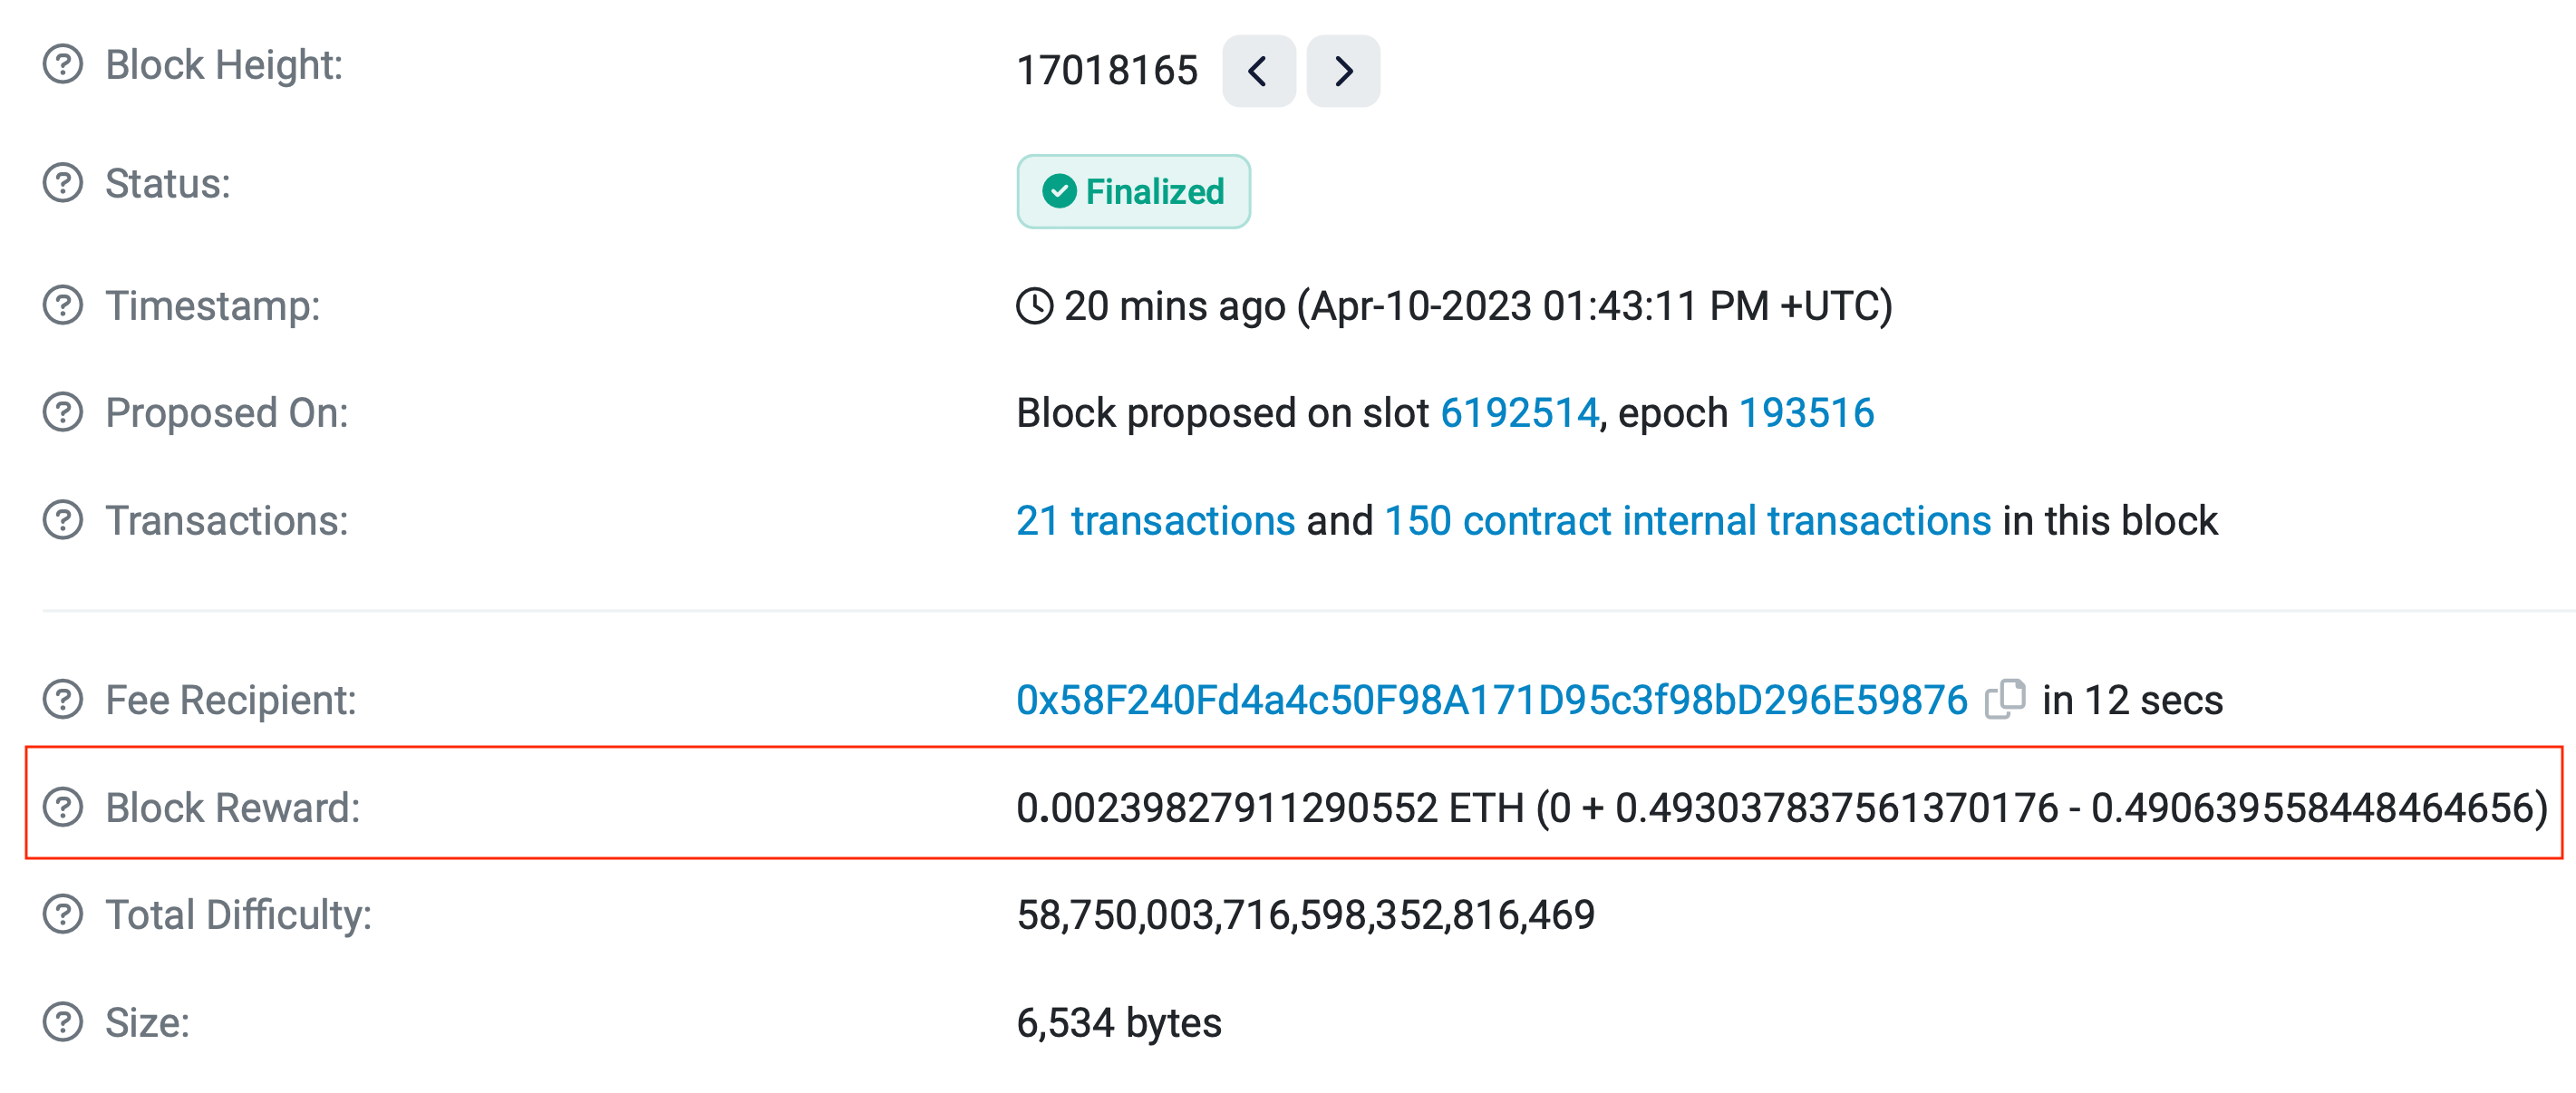This screenshot has width=2576, height=1093.
Task: Click help icon beside Total Difficulty
Action: click(x=63, y=915)
